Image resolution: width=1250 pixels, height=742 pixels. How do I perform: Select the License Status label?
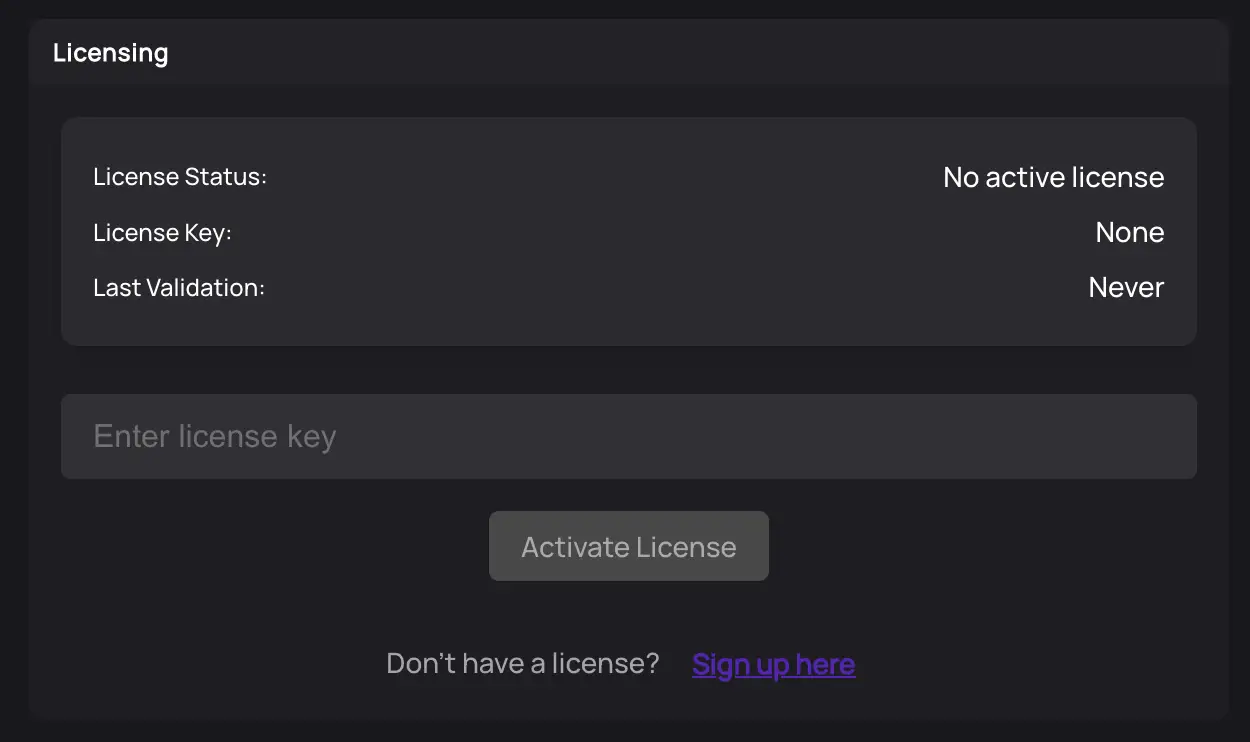point(180,176)
